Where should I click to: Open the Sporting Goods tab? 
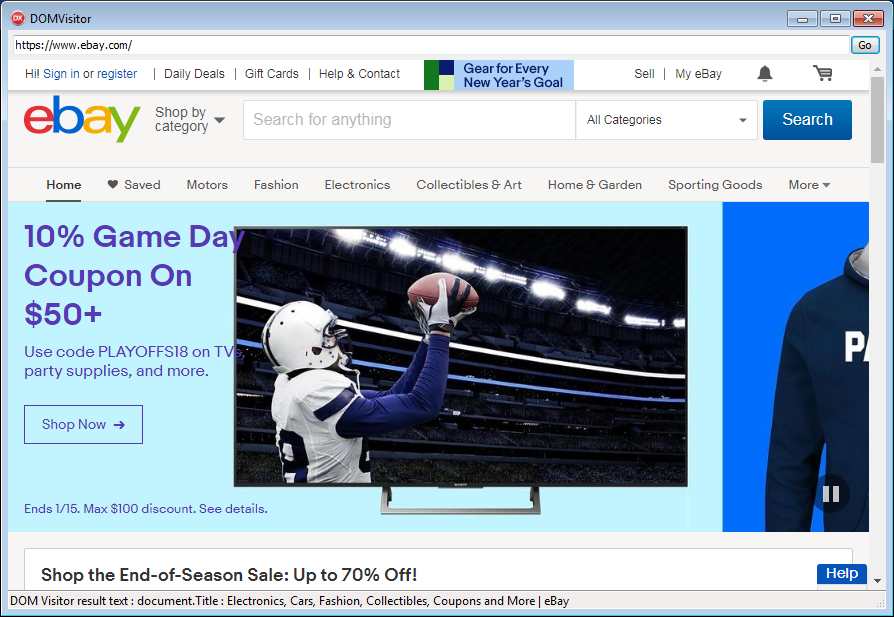pyautogui.click(x=715, y=185)
